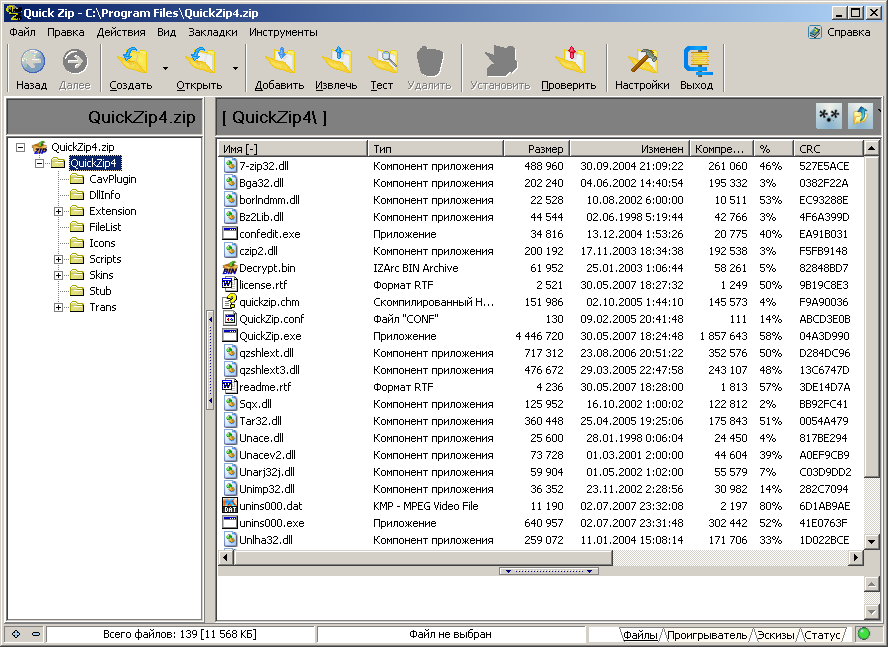Expand the Skins folder tree node
This screenshot has height=647, width=888.
59,275
